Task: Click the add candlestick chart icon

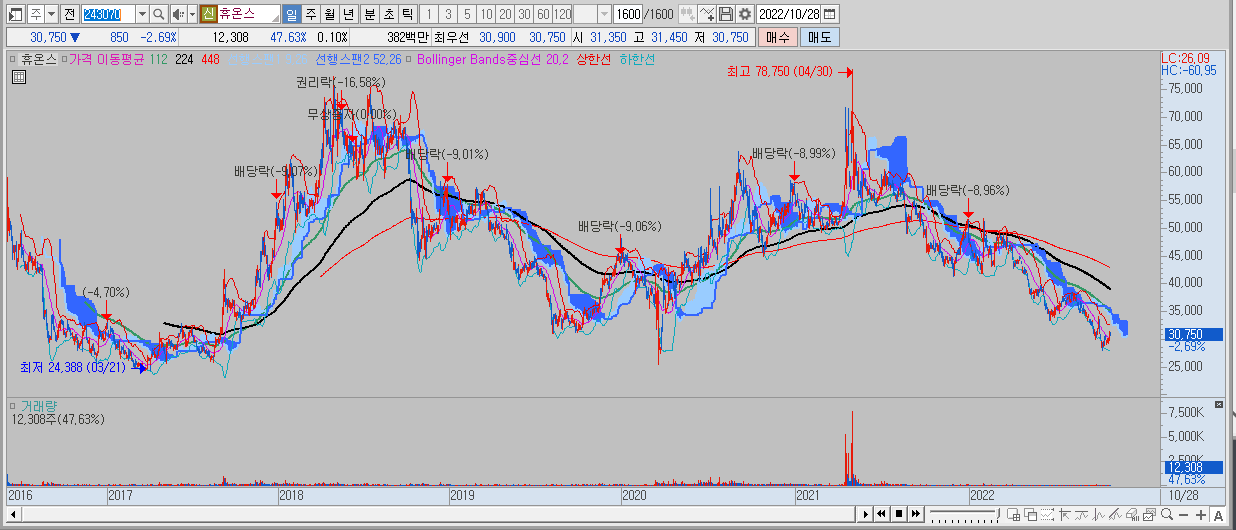Action: 687,14
